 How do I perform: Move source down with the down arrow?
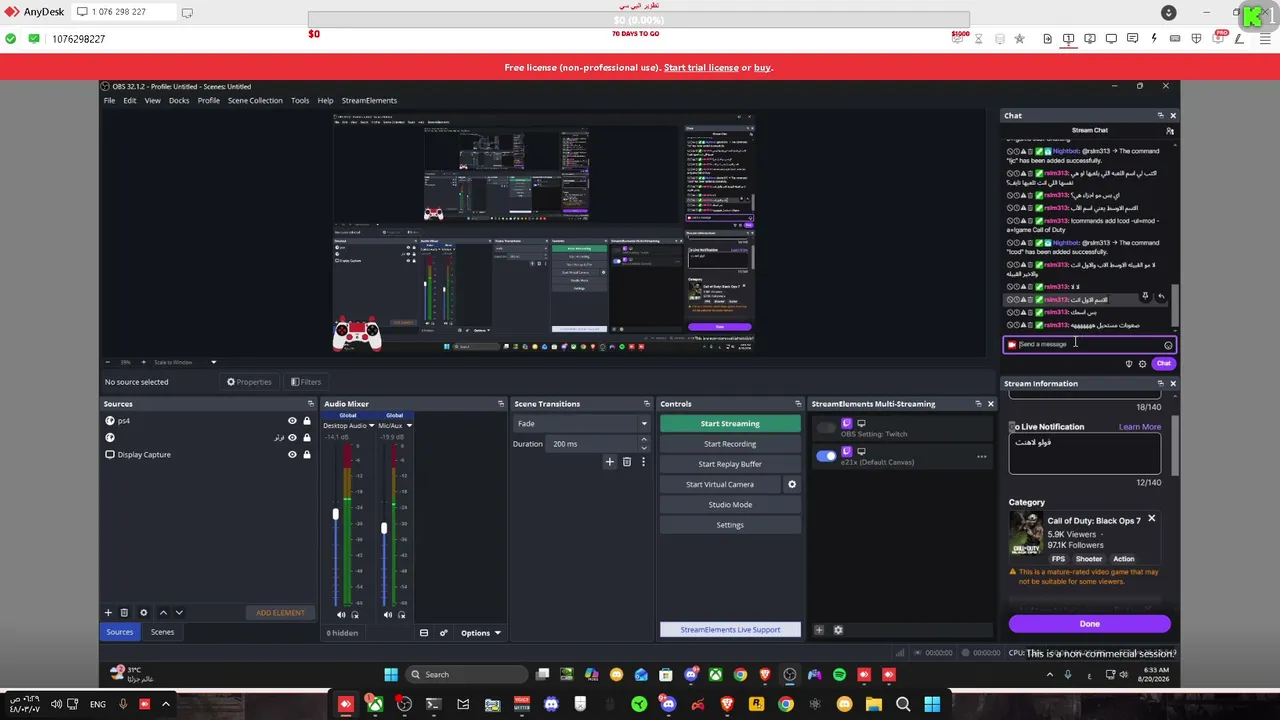179,612
